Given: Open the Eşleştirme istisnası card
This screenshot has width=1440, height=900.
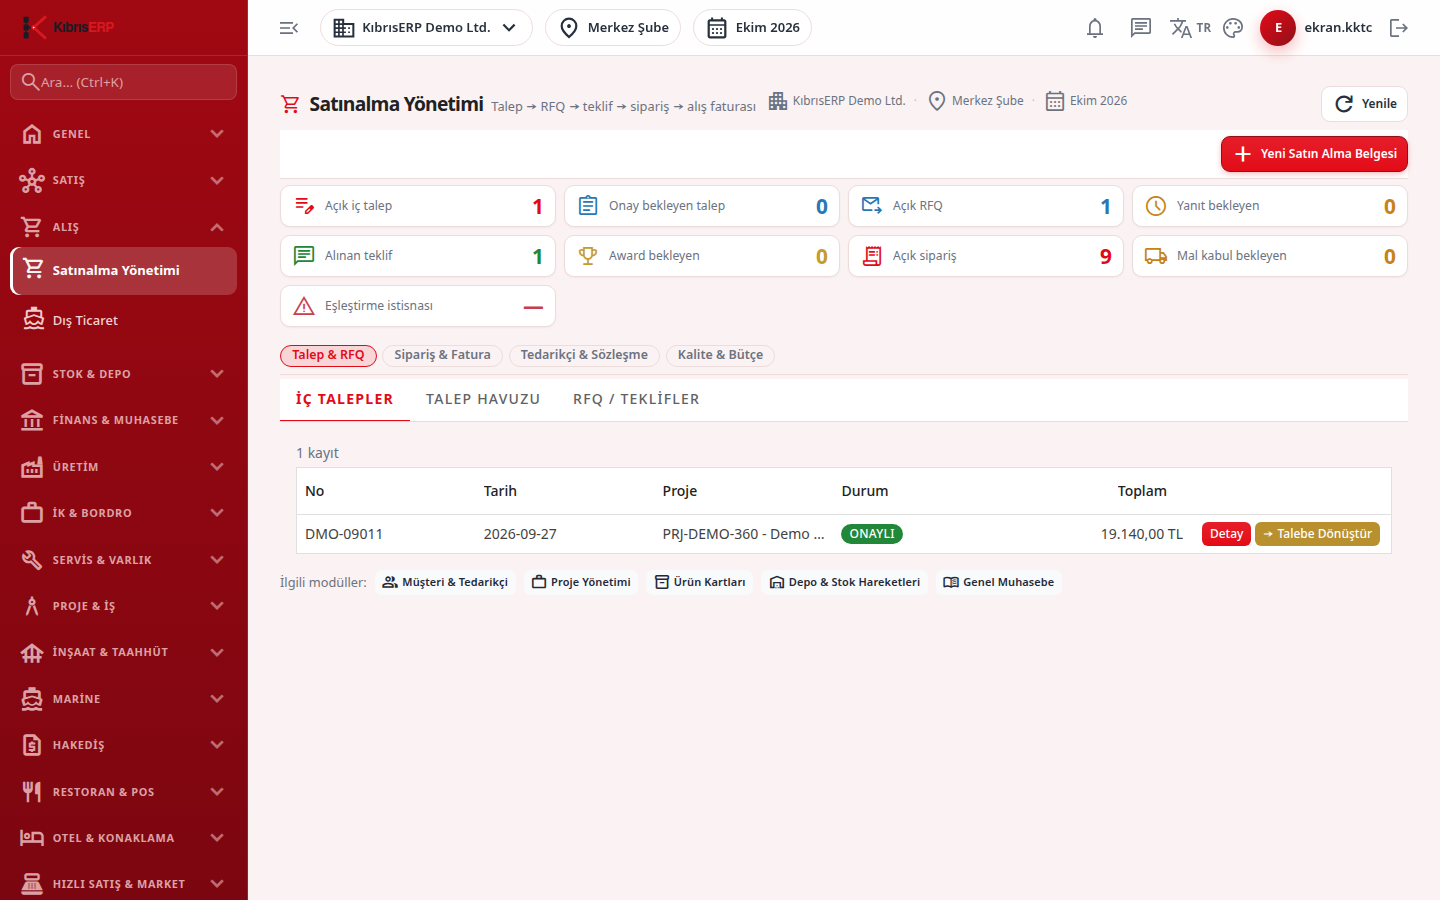Looking at the screenshot, I should 418,306.
